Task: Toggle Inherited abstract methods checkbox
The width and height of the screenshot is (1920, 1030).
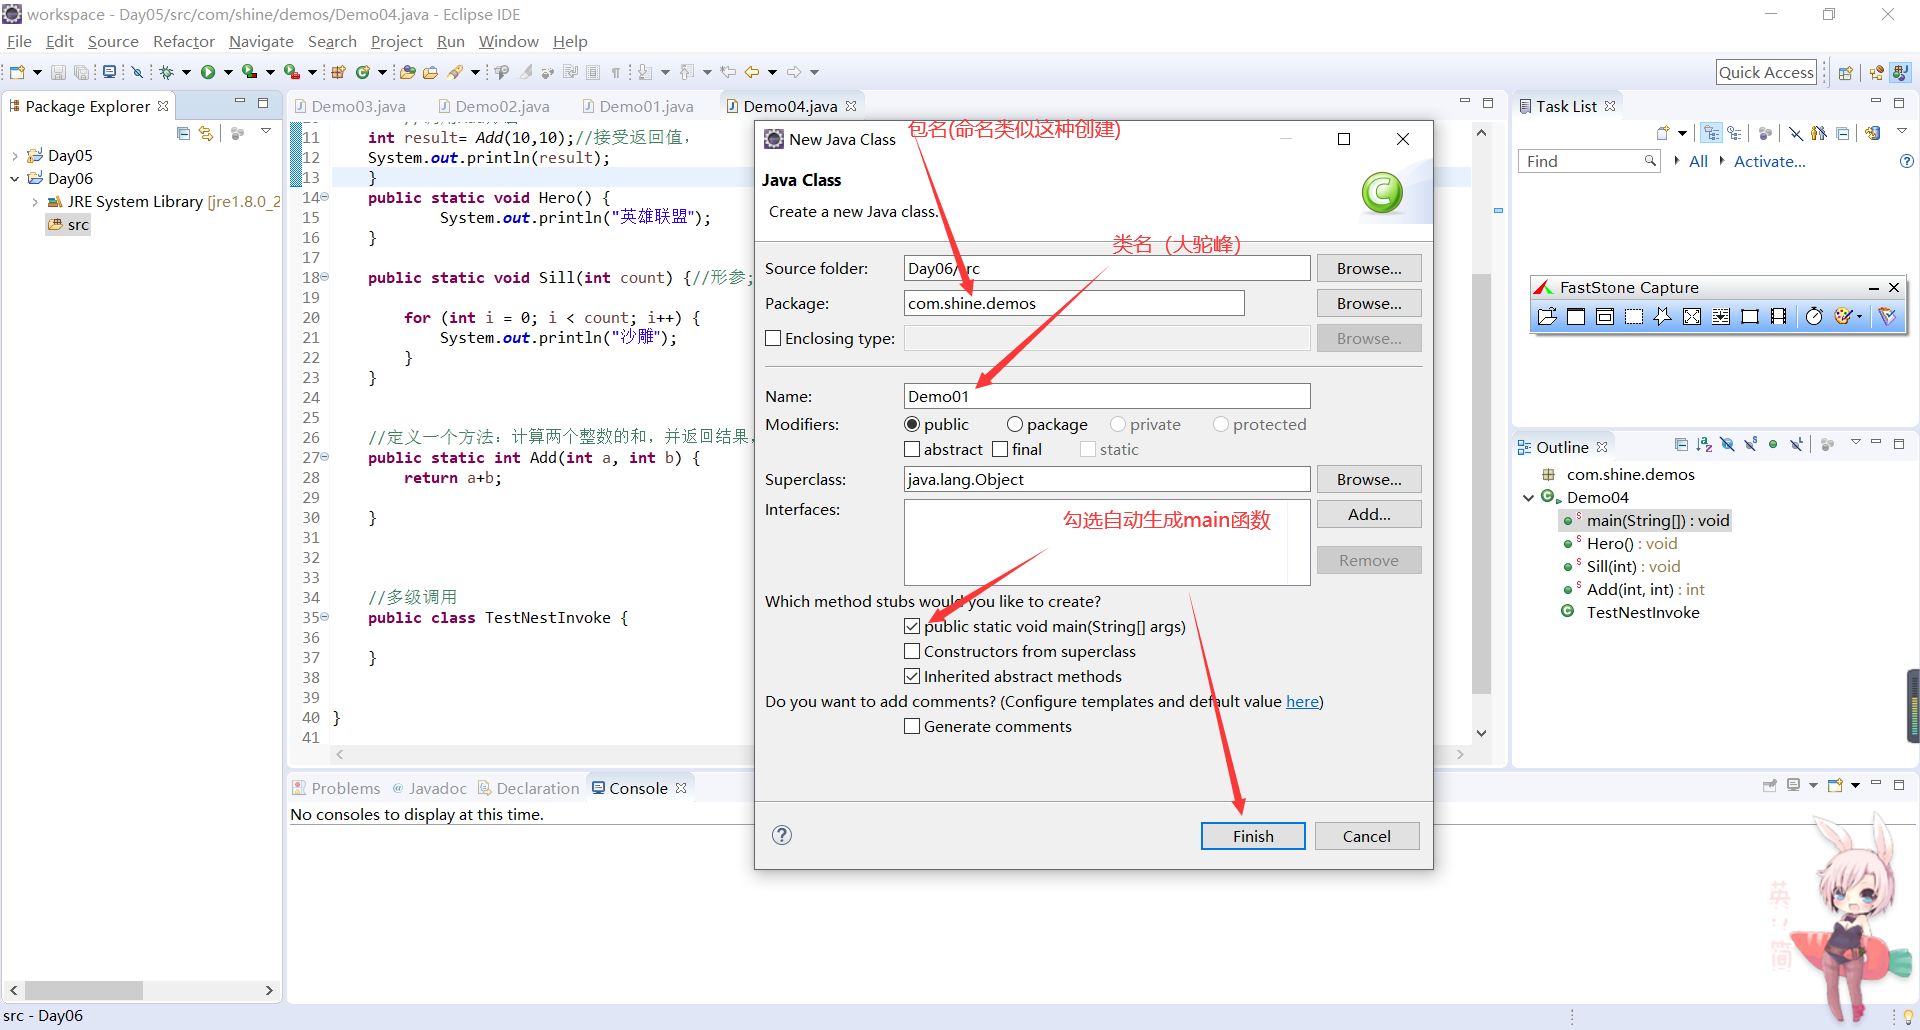Action: click(x=912, y=676)
